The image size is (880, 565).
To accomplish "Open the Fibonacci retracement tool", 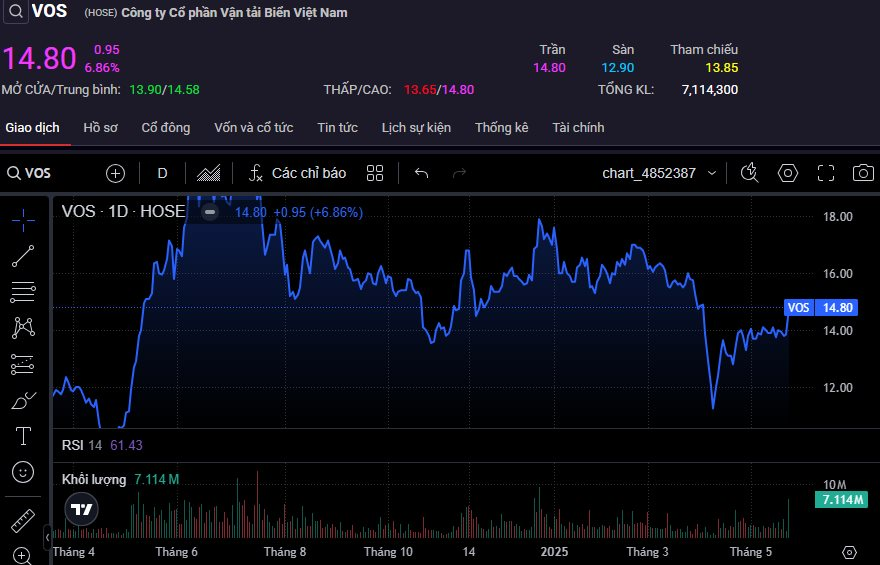I will coord(23,292).
